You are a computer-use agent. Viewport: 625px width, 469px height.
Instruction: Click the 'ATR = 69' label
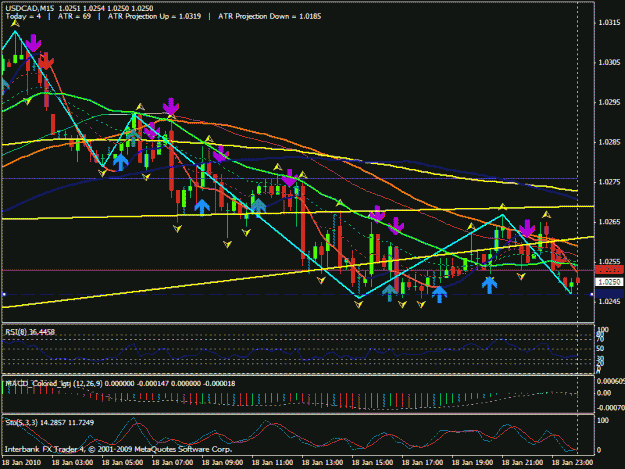click(74, 16)
